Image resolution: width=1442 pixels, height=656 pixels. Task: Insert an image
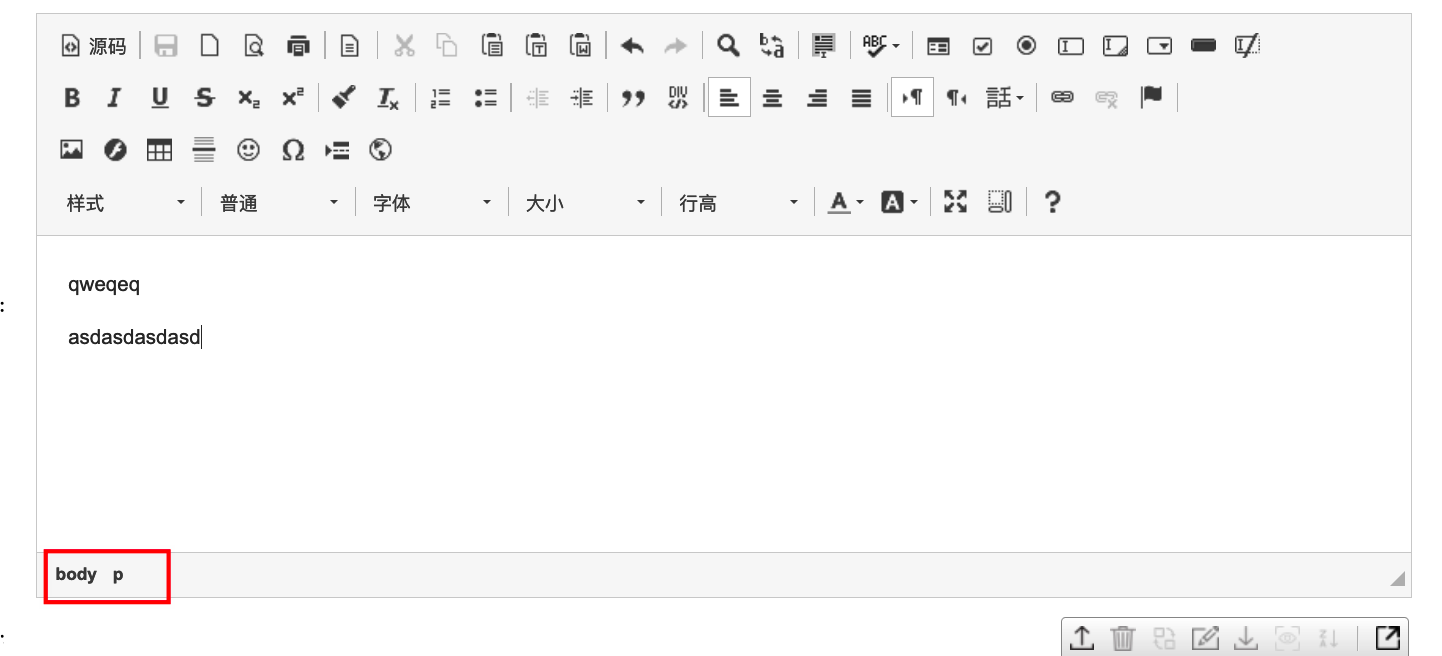coord(72,150)
